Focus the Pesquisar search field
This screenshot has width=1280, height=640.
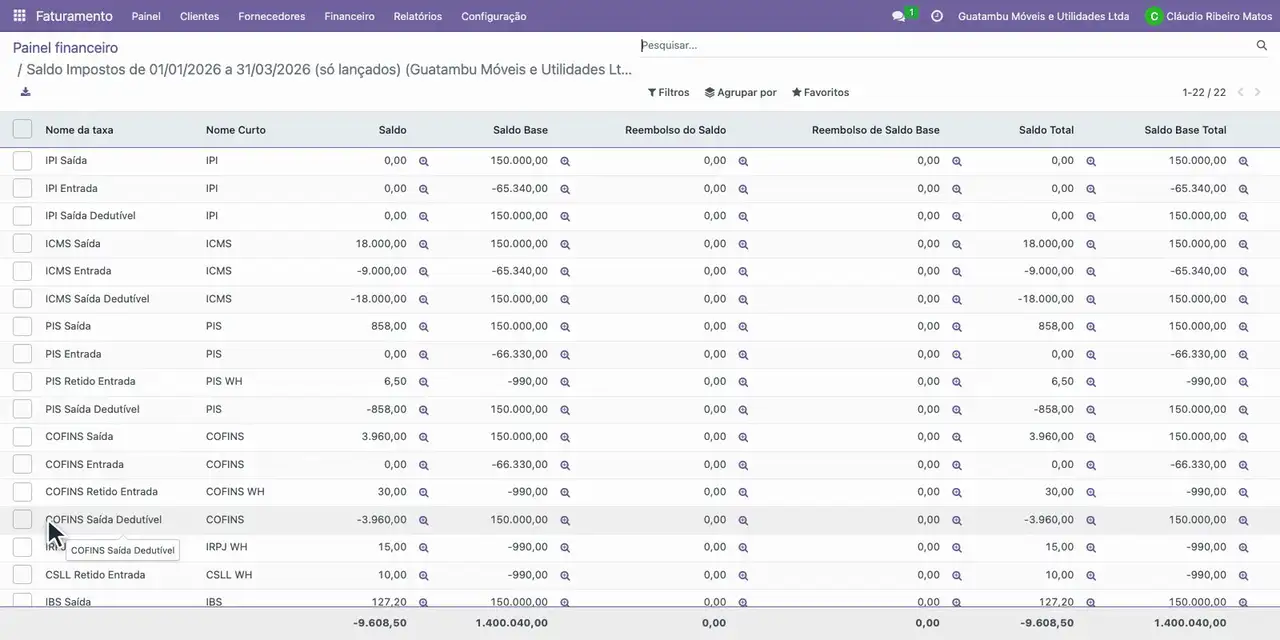click(x=945, y=45)
